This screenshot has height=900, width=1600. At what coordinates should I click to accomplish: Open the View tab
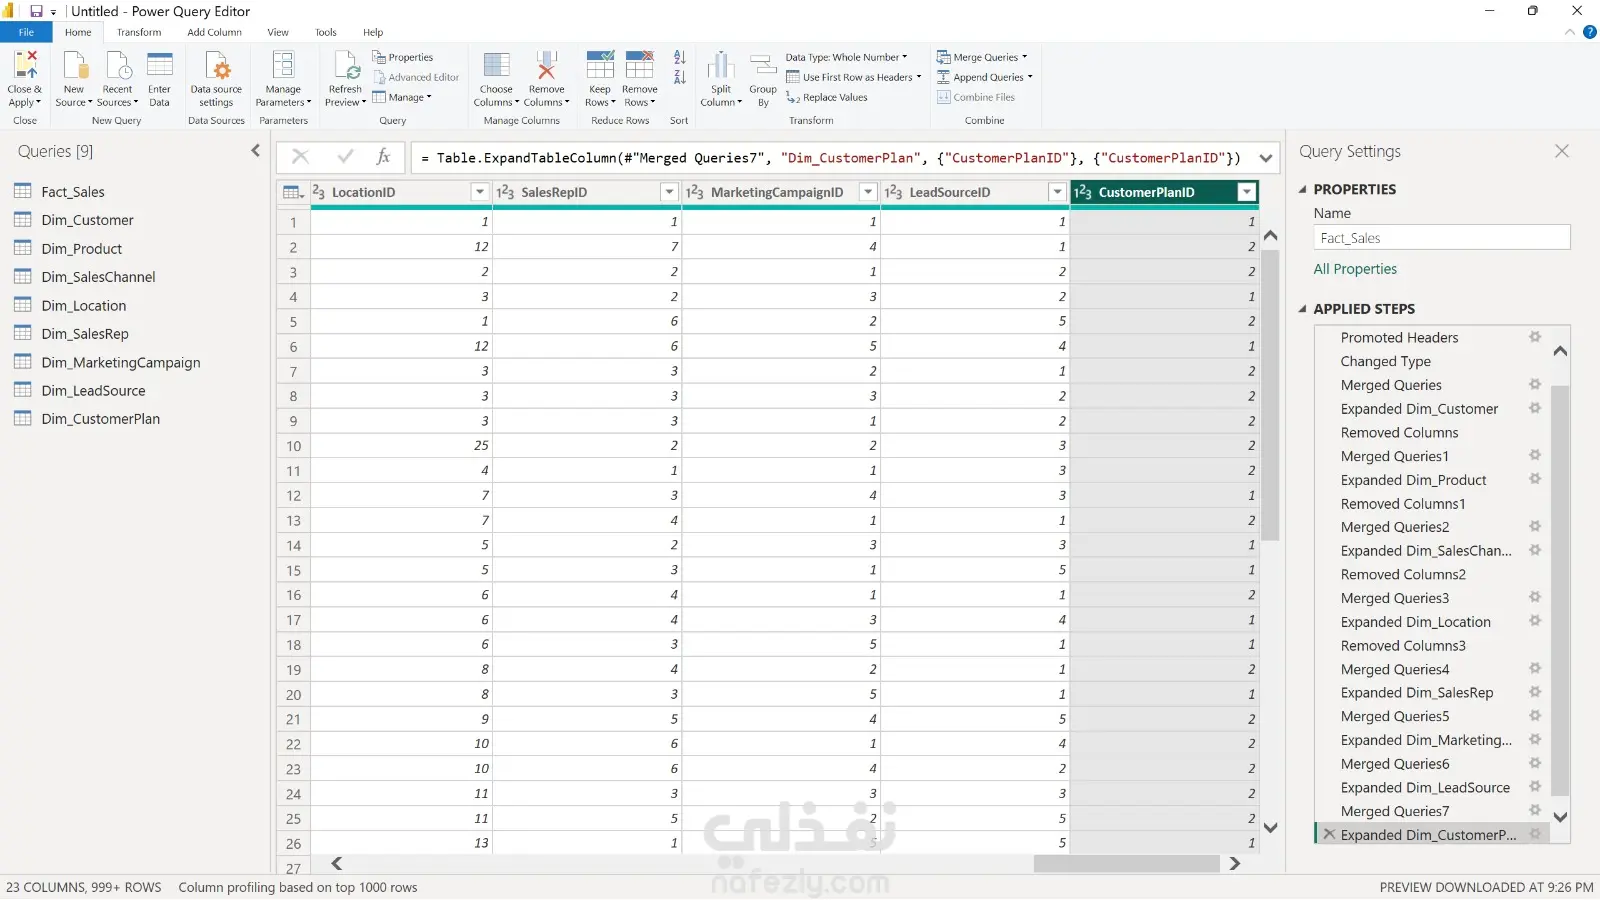278,32
